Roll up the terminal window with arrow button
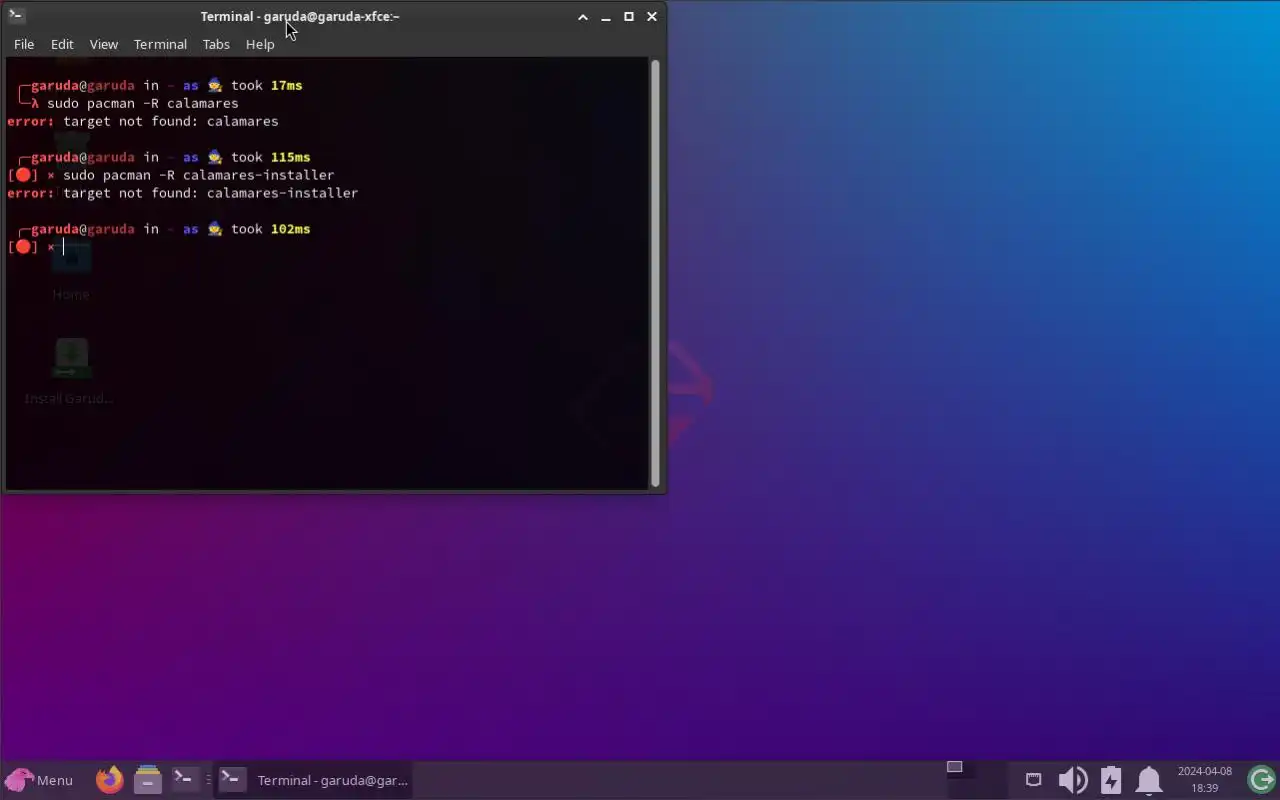The width and height of the screenshot is (1280, 800). click(x=583, y=16)
